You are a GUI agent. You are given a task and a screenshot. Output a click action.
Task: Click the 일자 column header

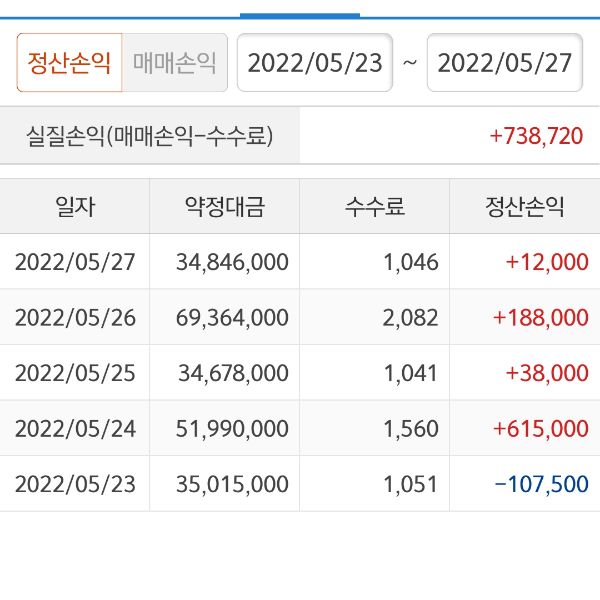75,207
